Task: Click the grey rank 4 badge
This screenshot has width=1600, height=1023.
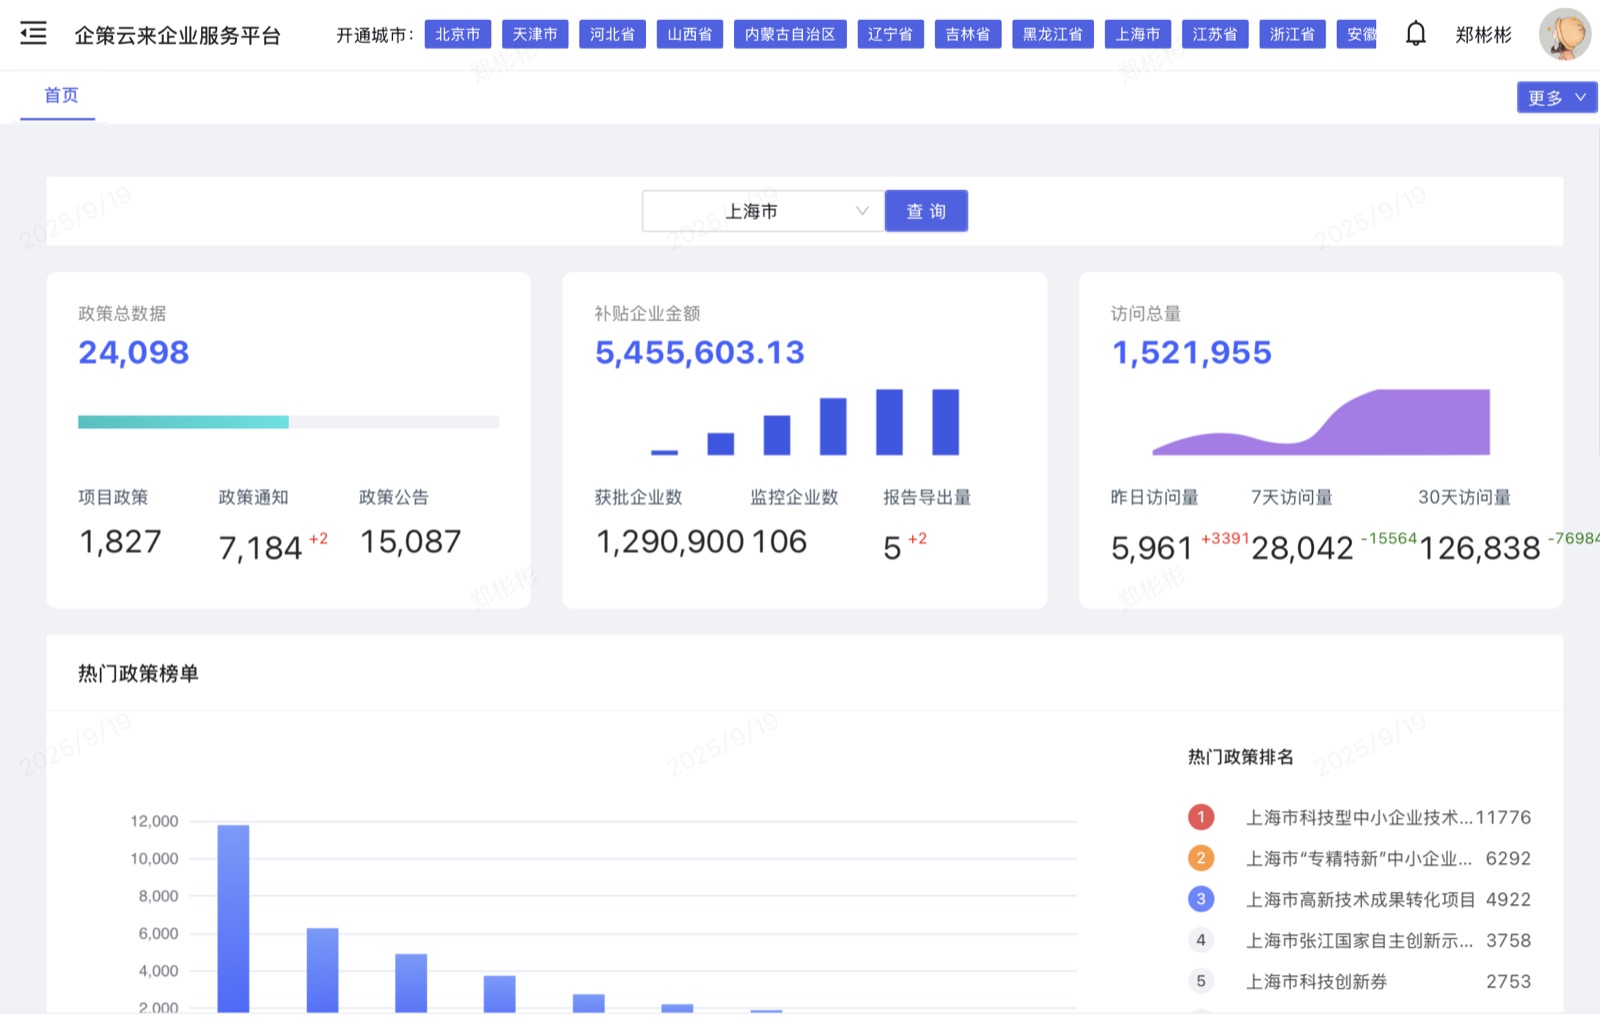Action: [1201, 940]
